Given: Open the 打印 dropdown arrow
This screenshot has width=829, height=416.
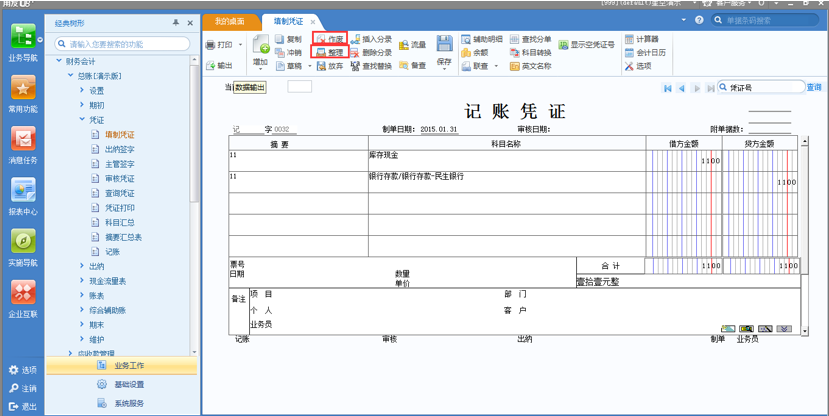Looking at the screenshot, I should (x=241, y=45).
